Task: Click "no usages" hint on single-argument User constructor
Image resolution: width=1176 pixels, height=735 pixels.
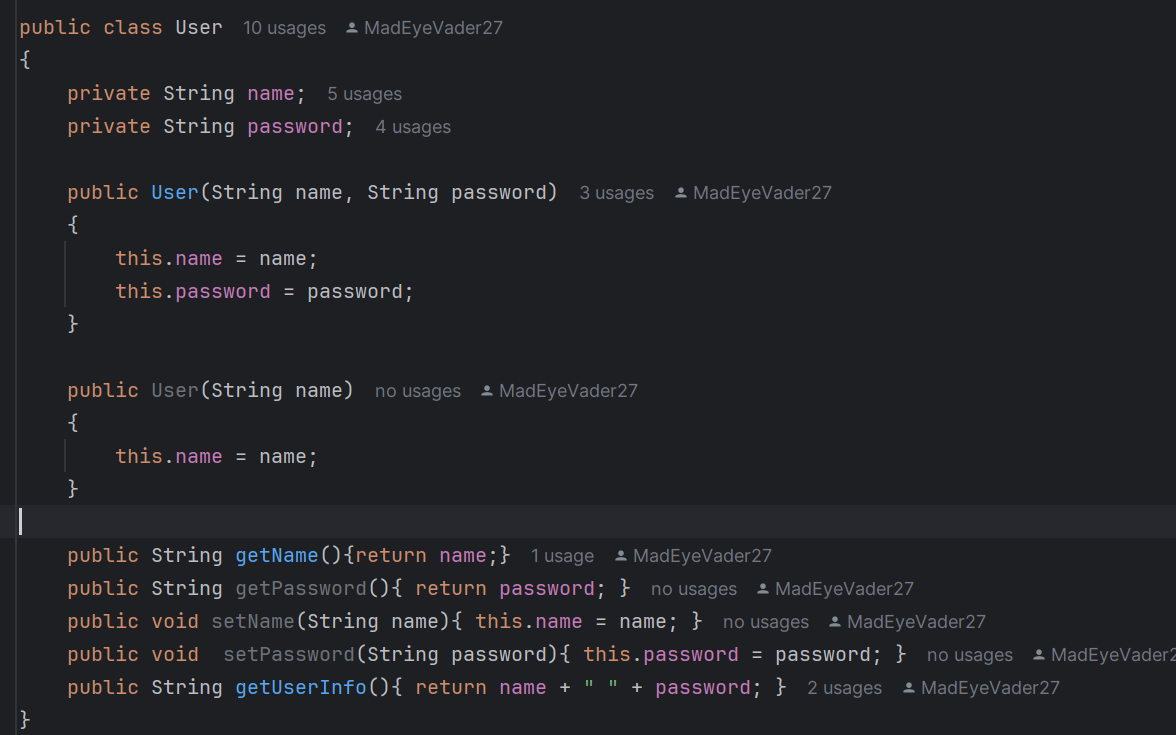Action: point(418,391)
